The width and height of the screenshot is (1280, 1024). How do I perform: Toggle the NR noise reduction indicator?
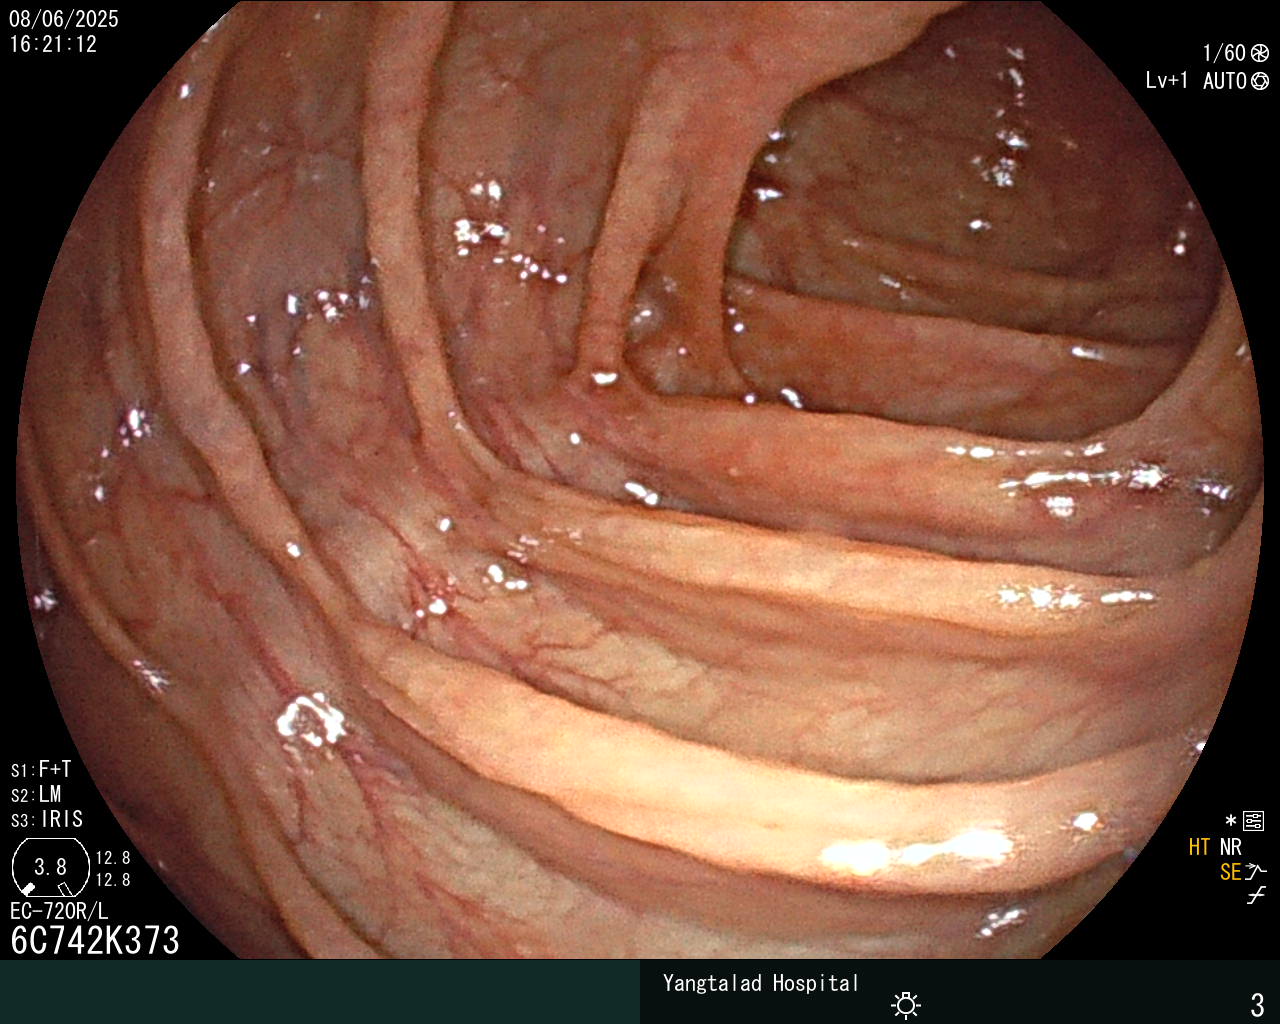[1231, 847]
